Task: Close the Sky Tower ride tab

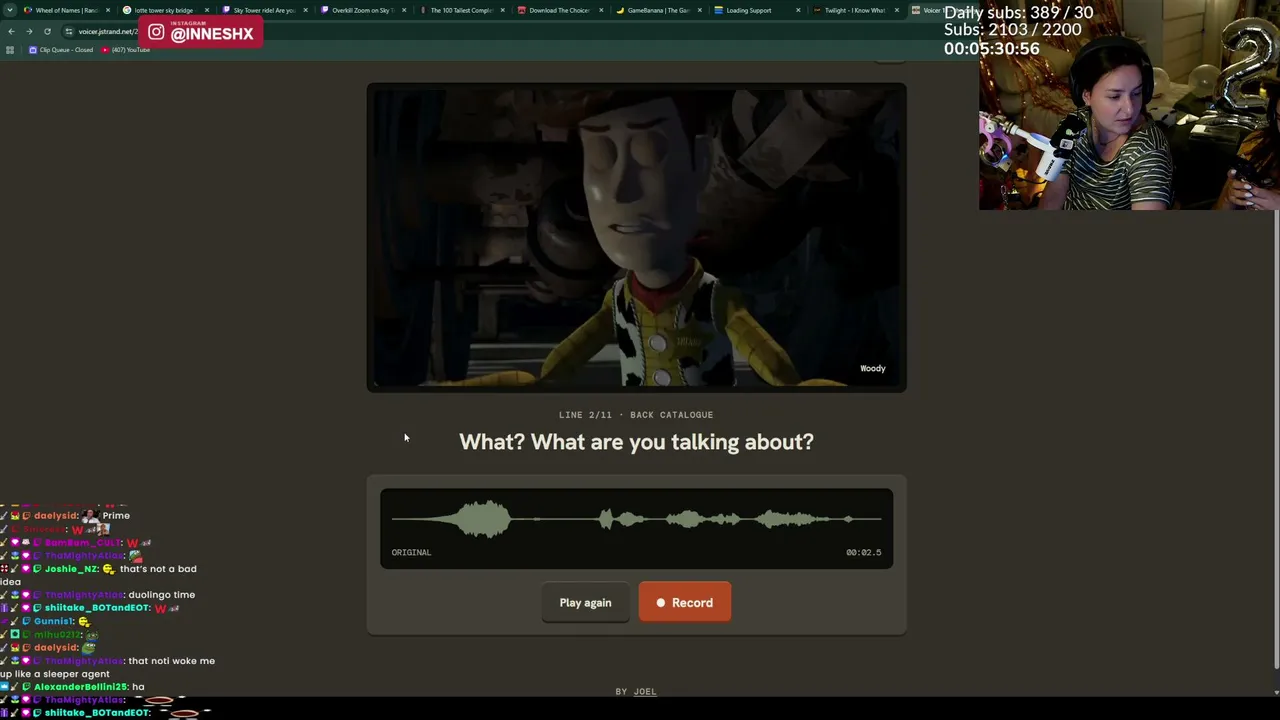Action: pyautogui.click(x=305, y=10)
